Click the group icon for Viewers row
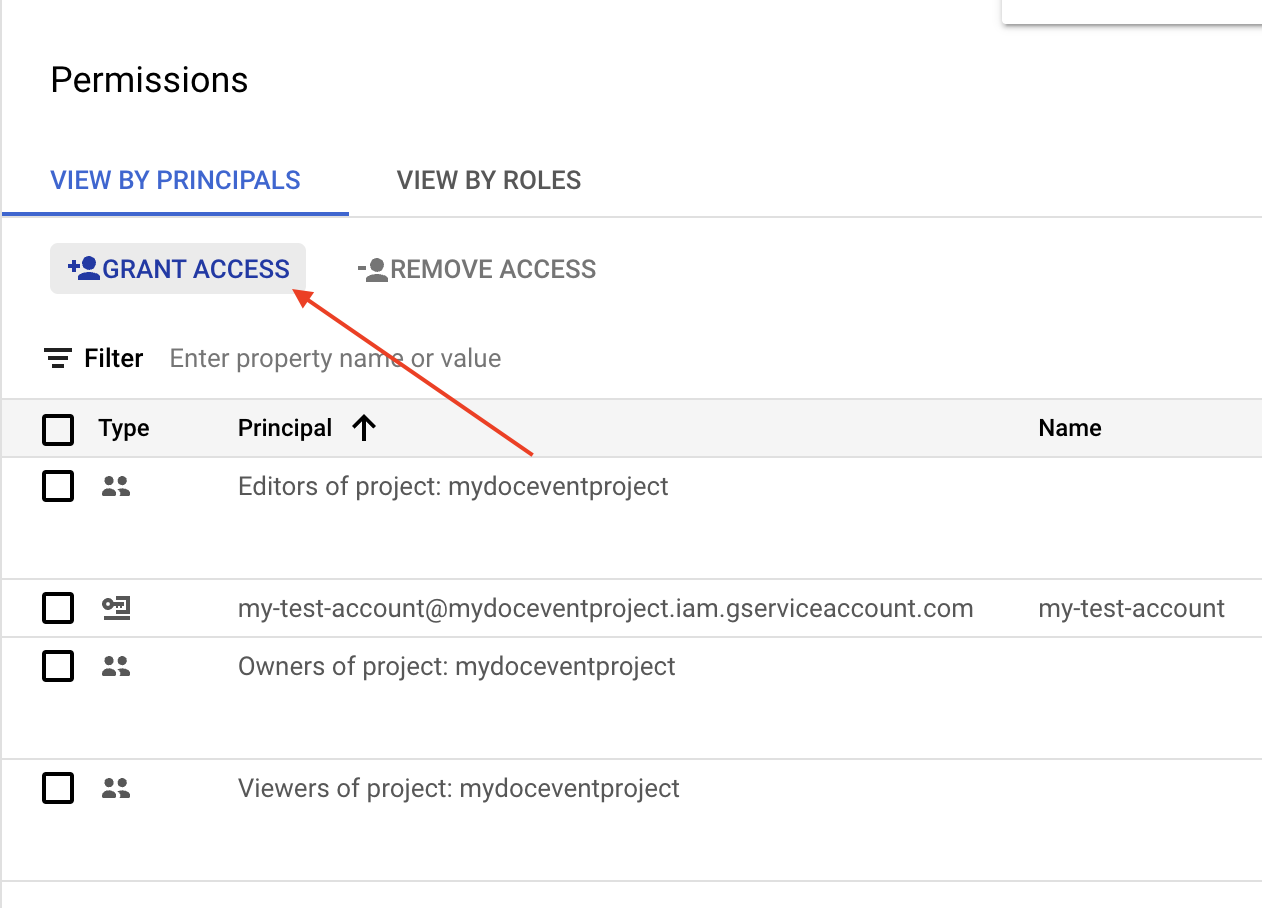1262x908 pixels. [116, 789]
